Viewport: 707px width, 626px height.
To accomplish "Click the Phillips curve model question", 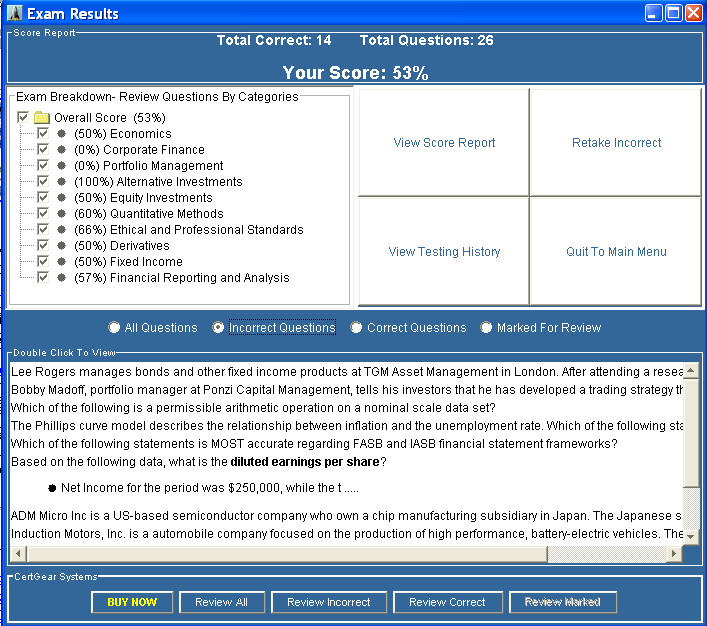I will [346, 426].
